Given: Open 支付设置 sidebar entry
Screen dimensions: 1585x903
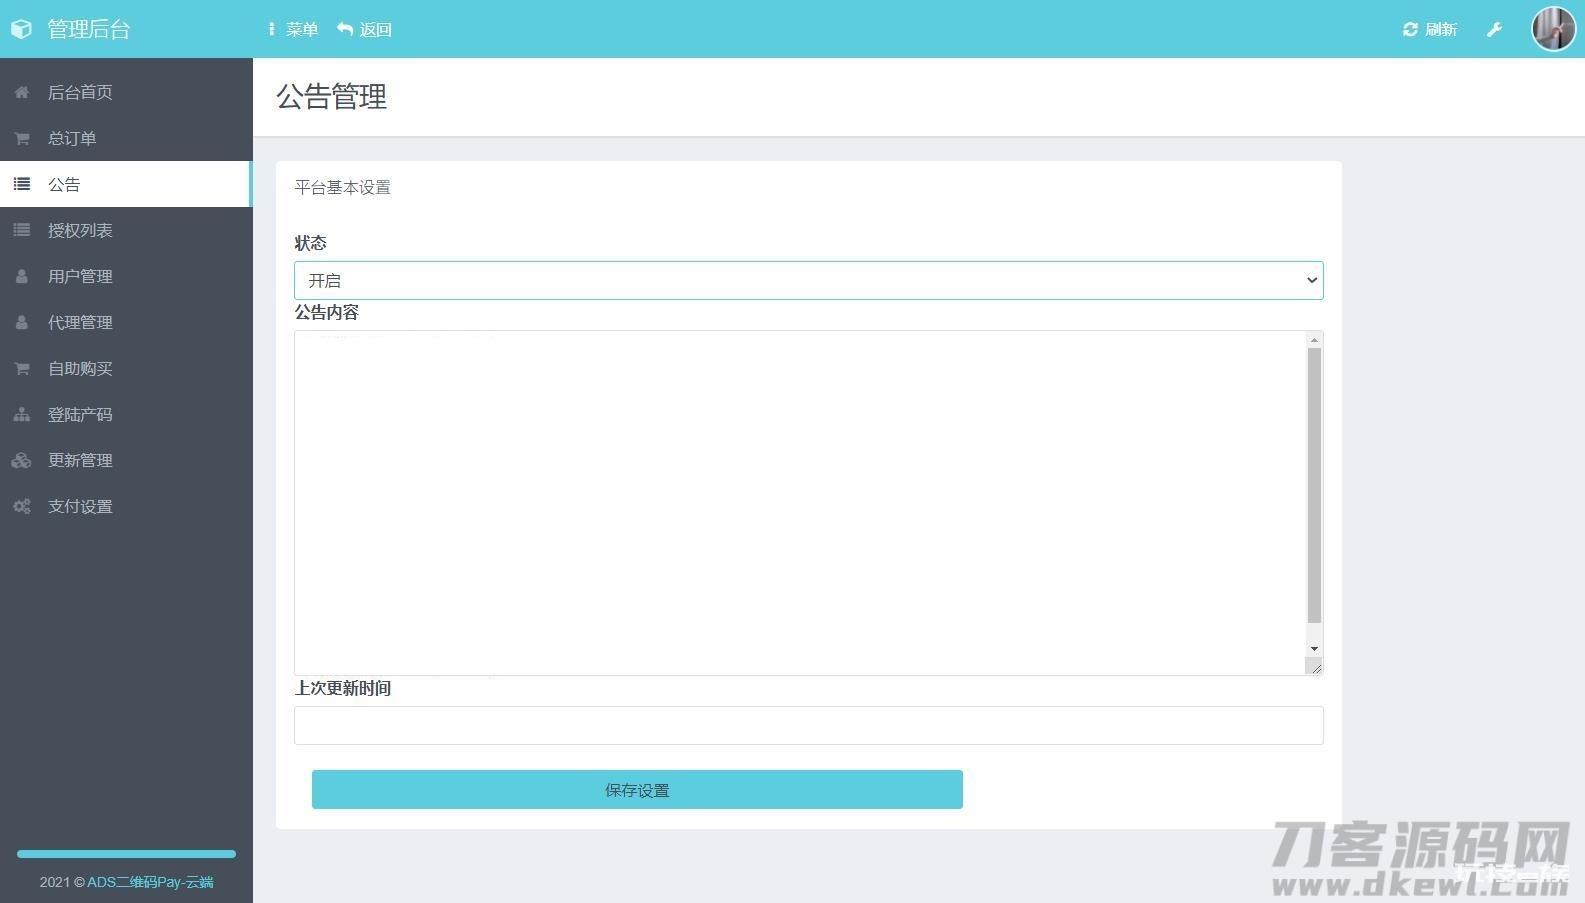Looking at the screenshot, I should (x=126, y=506).
